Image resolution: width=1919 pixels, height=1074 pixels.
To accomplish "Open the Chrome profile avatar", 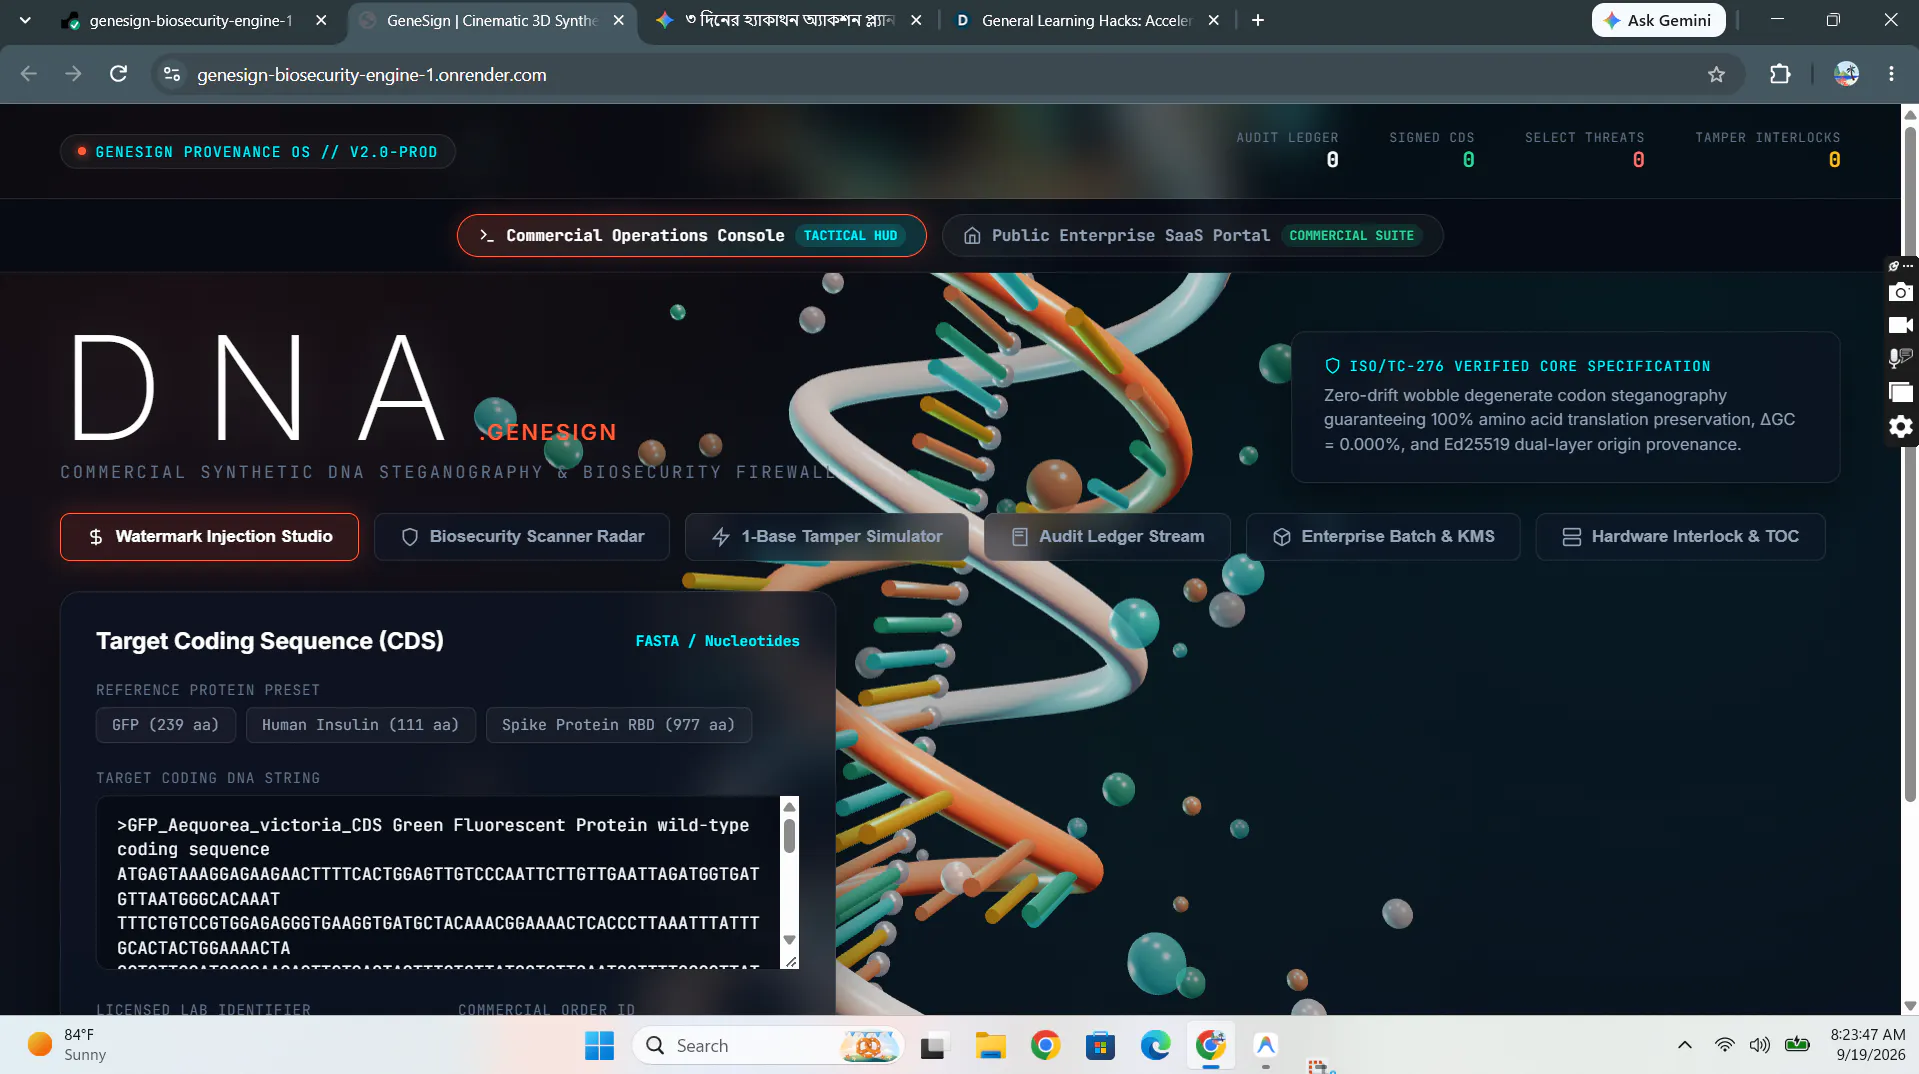I will point(1846,74).
